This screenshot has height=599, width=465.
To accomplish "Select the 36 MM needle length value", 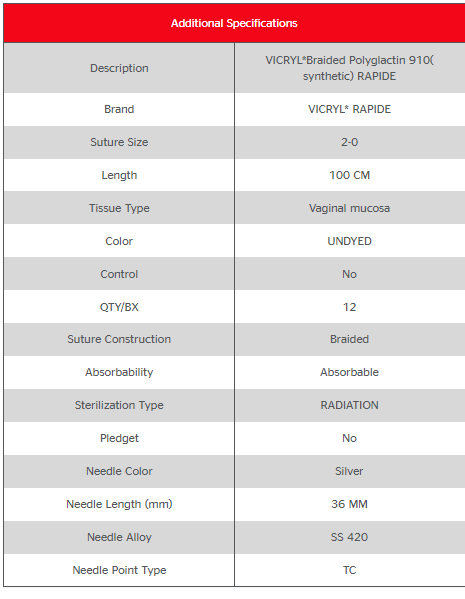I will coord(349,504).
